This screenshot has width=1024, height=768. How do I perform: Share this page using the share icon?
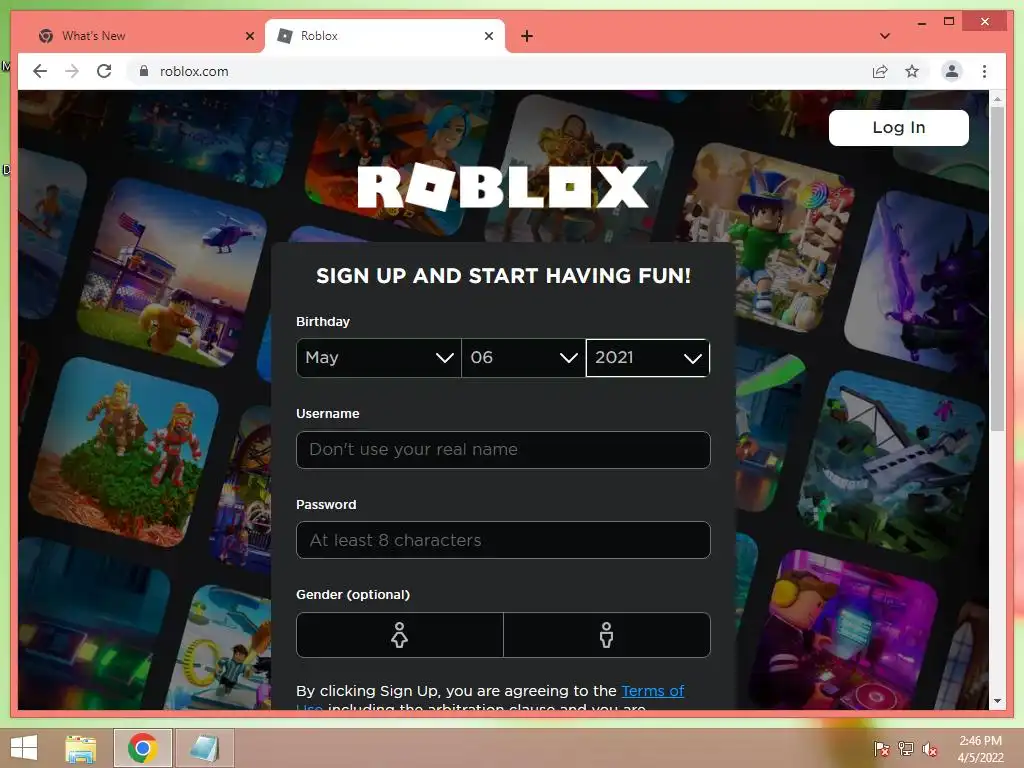(x=880, y=71)
